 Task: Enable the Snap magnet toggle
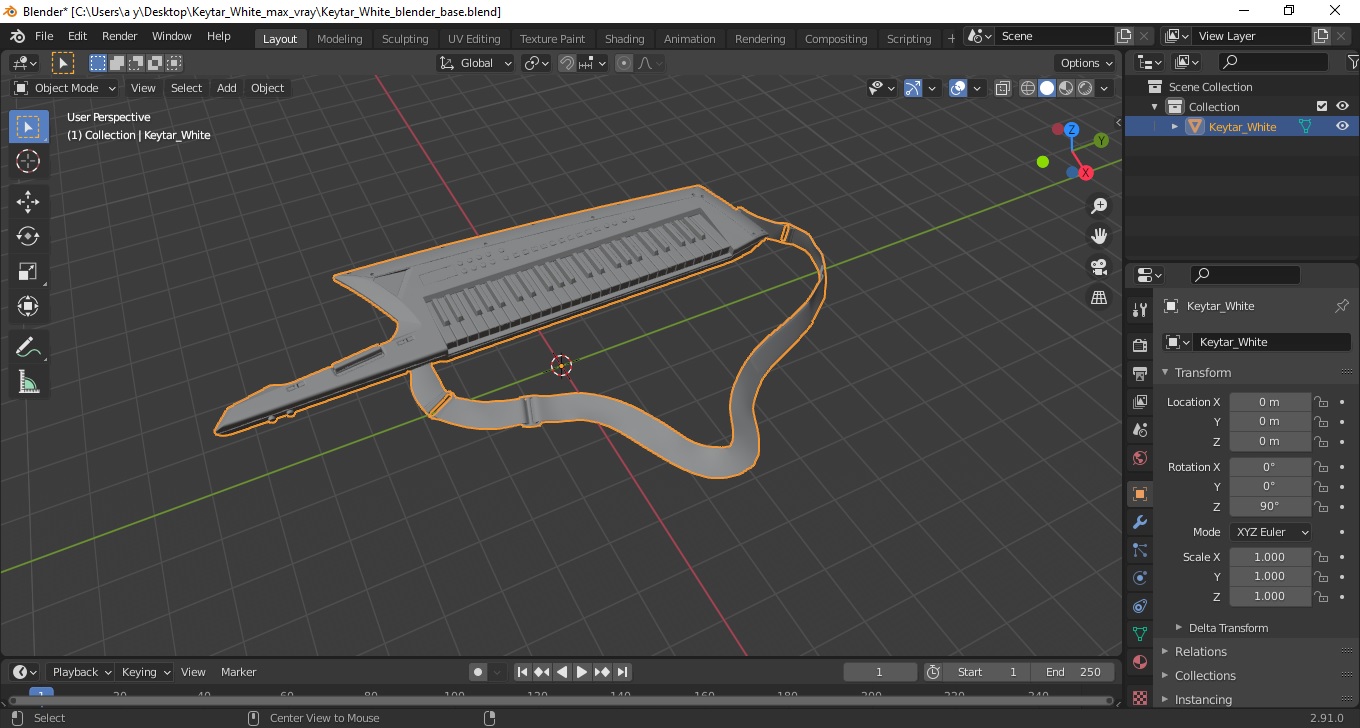(567, 63)
